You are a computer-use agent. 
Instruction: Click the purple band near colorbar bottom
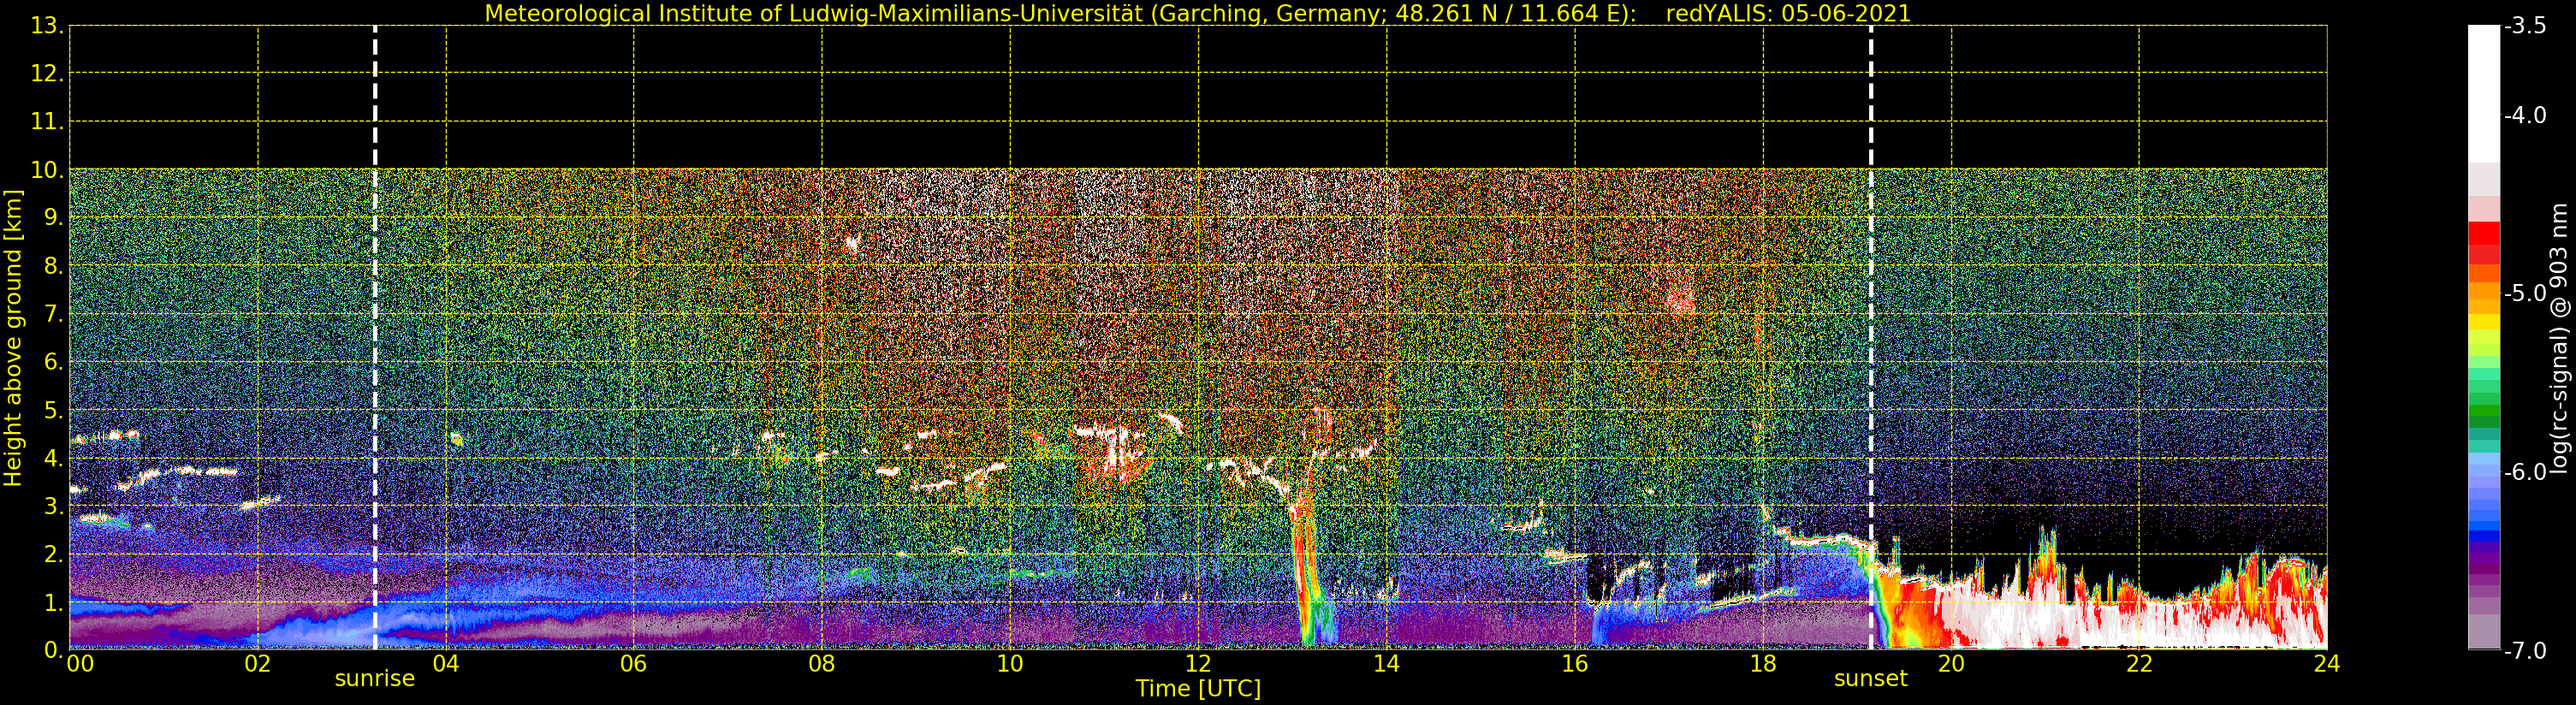point(2484,565)
